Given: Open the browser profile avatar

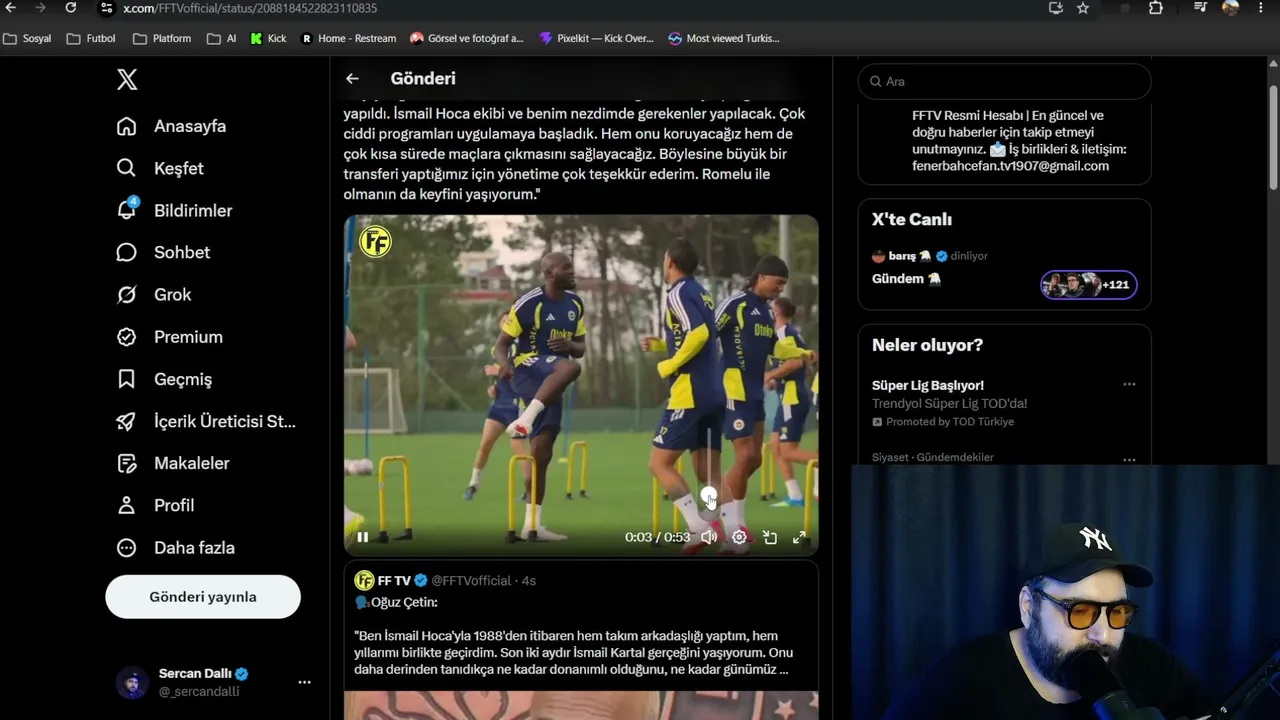Looking at the screenshot, I should click(1231, 8).
